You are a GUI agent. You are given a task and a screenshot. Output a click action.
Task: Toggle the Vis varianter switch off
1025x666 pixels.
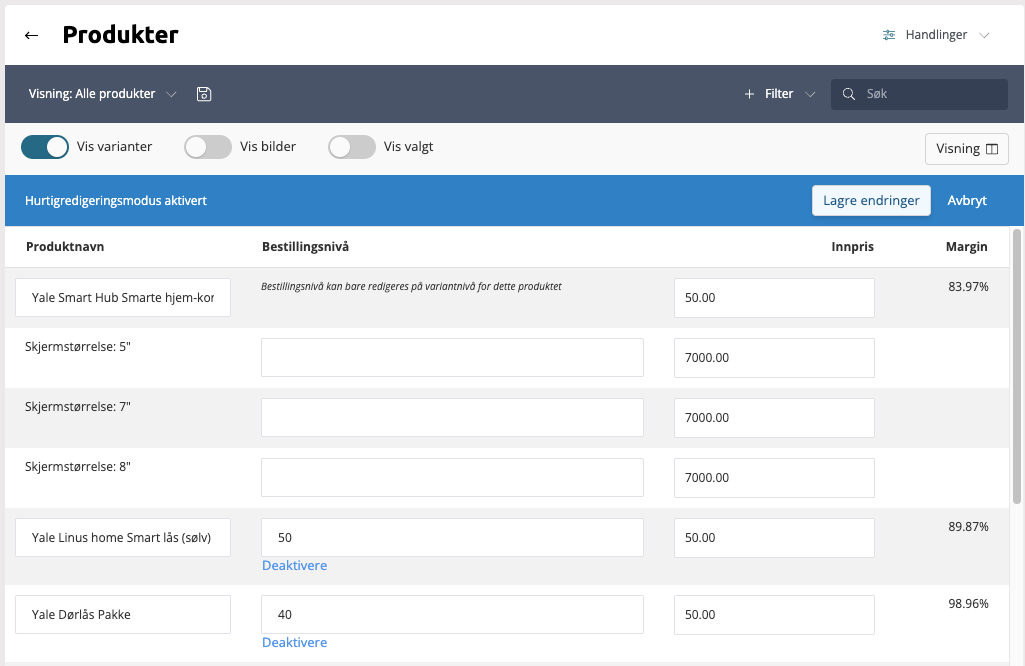click(44, 147)
